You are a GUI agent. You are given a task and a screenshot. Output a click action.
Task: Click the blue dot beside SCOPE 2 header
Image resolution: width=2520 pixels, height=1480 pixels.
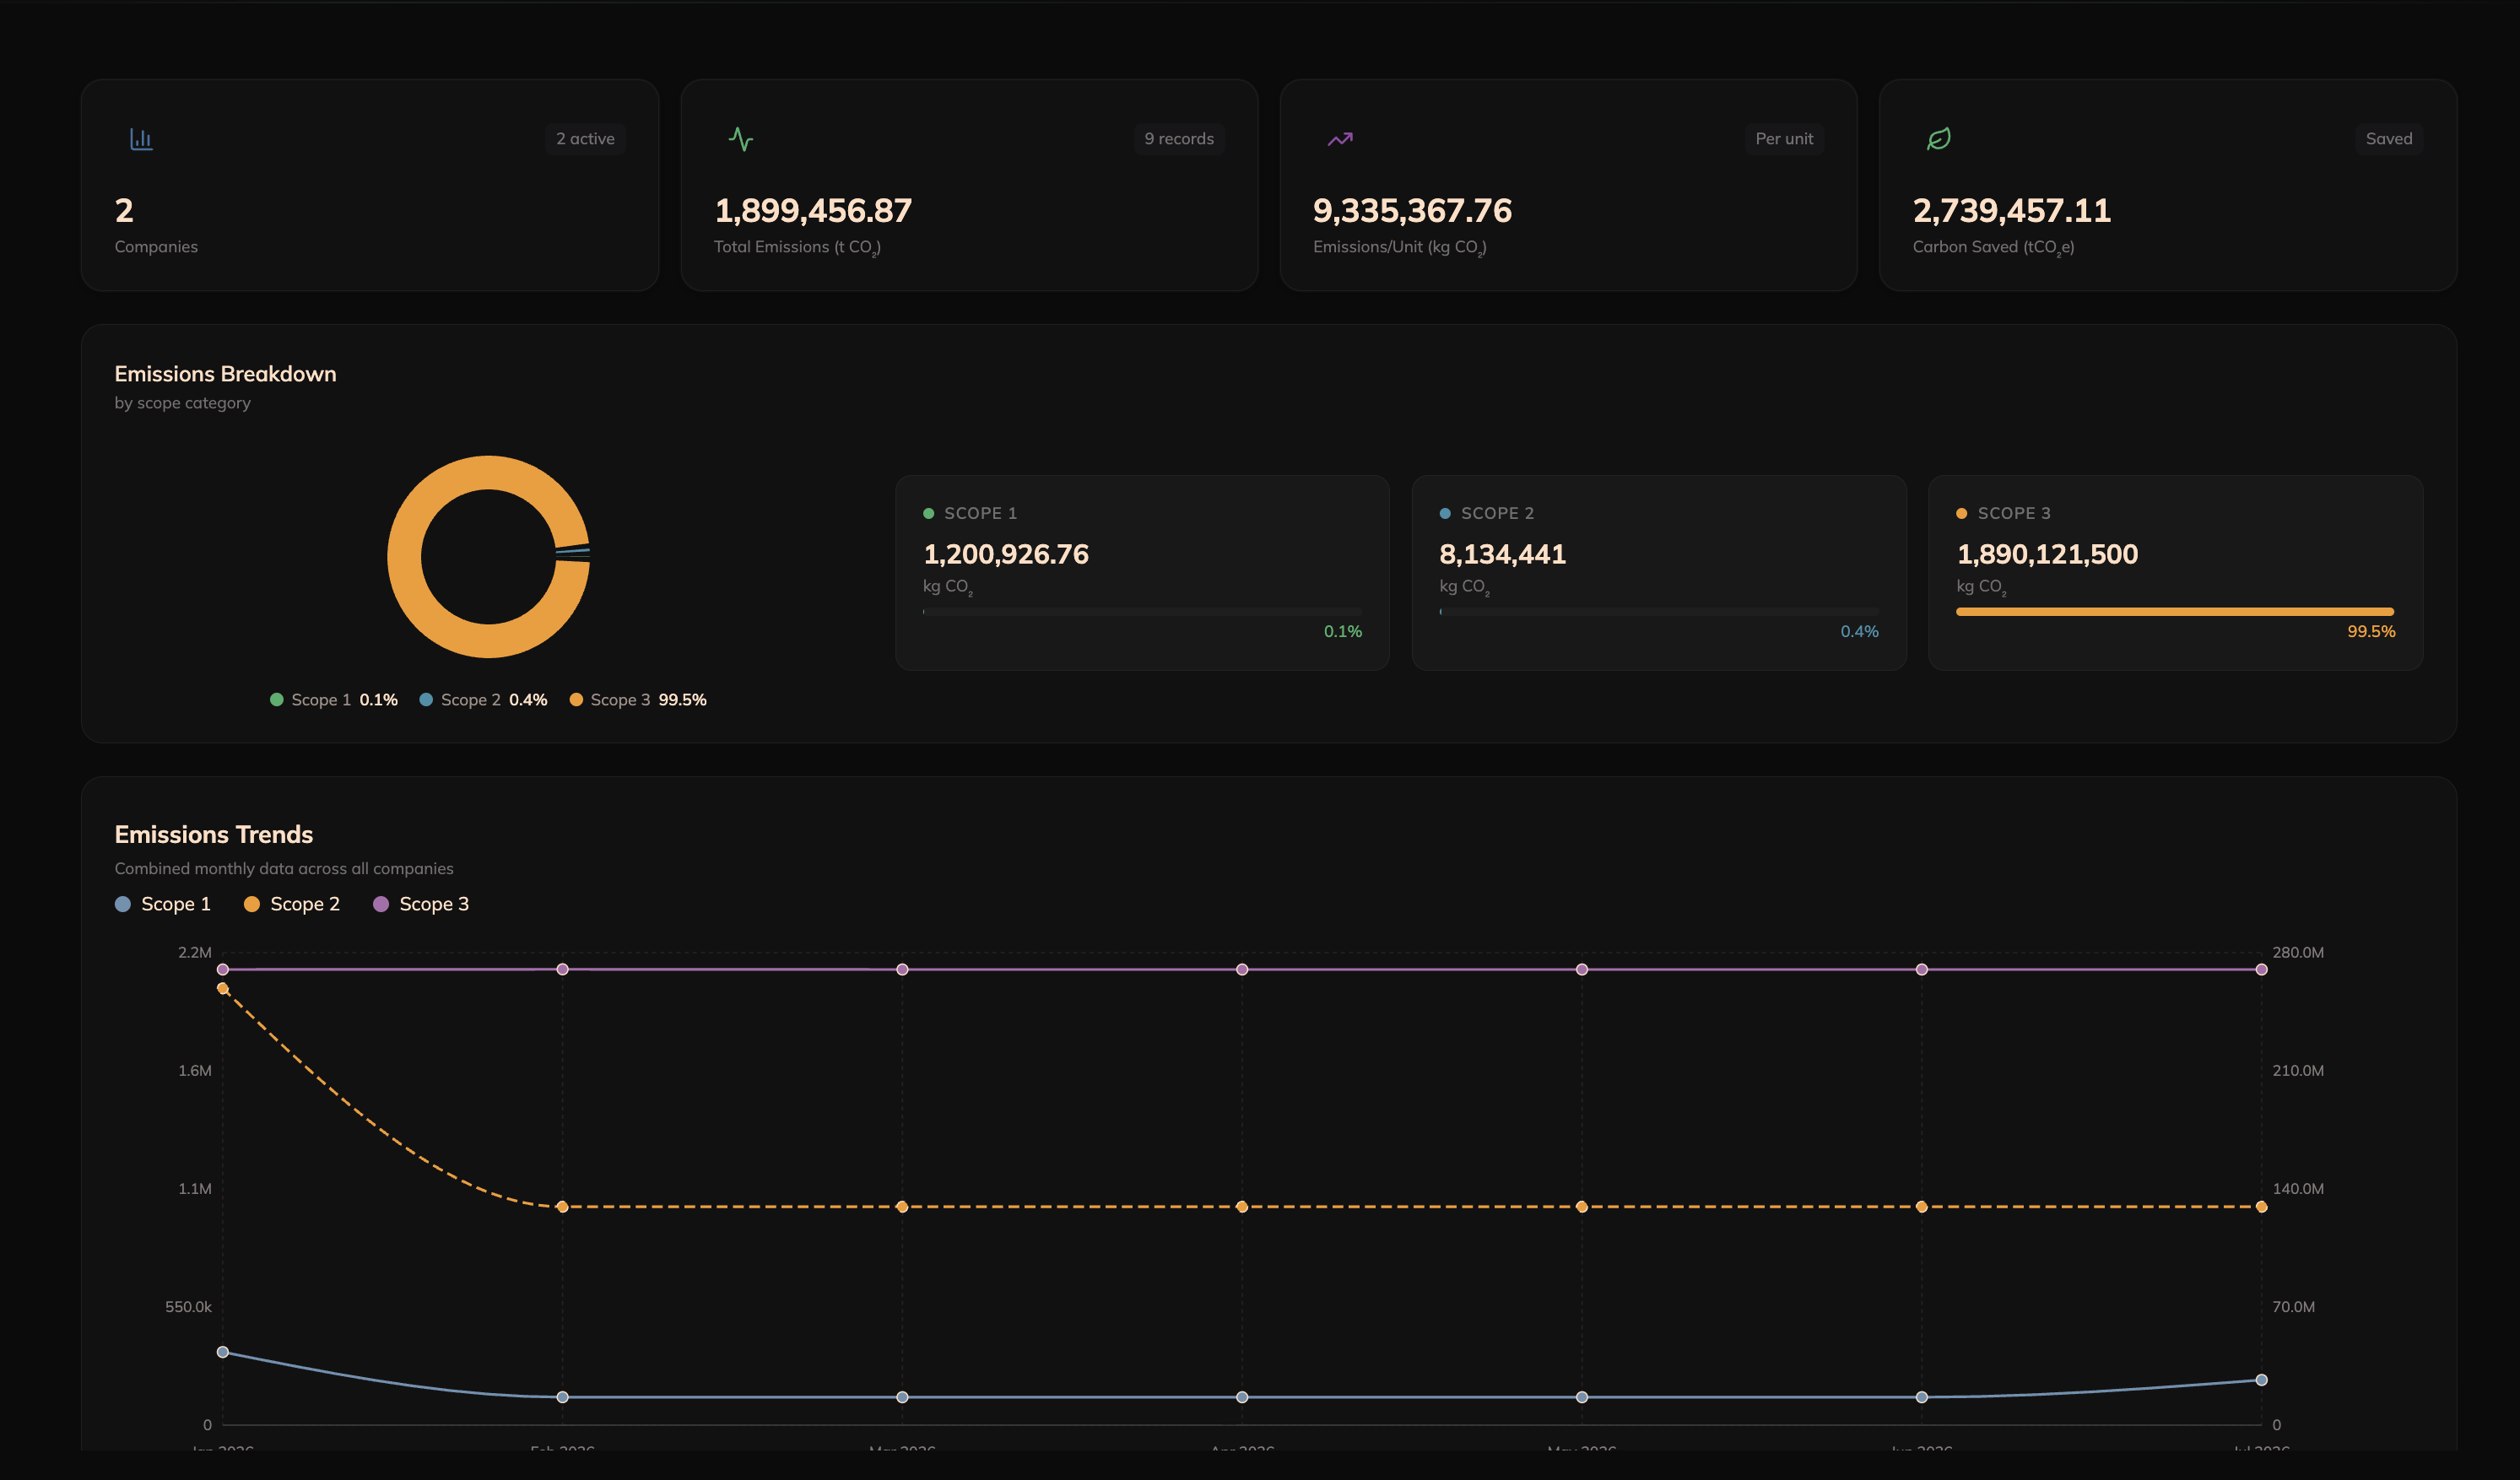(1444, 512)
